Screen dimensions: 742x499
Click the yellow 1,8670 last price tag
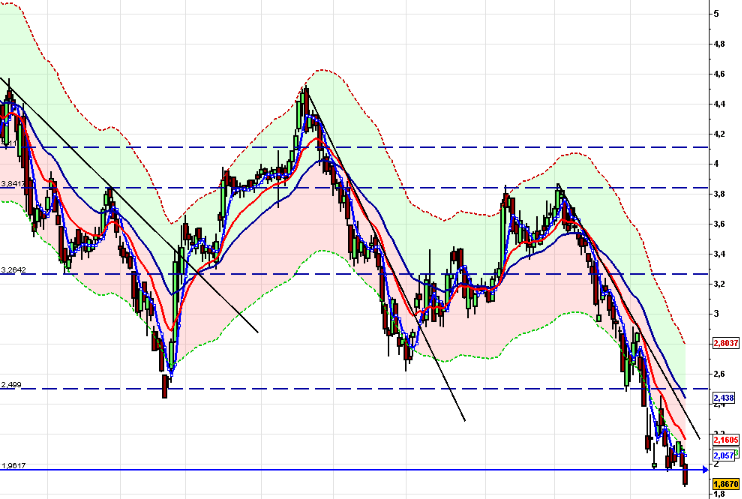pos(726,484)
